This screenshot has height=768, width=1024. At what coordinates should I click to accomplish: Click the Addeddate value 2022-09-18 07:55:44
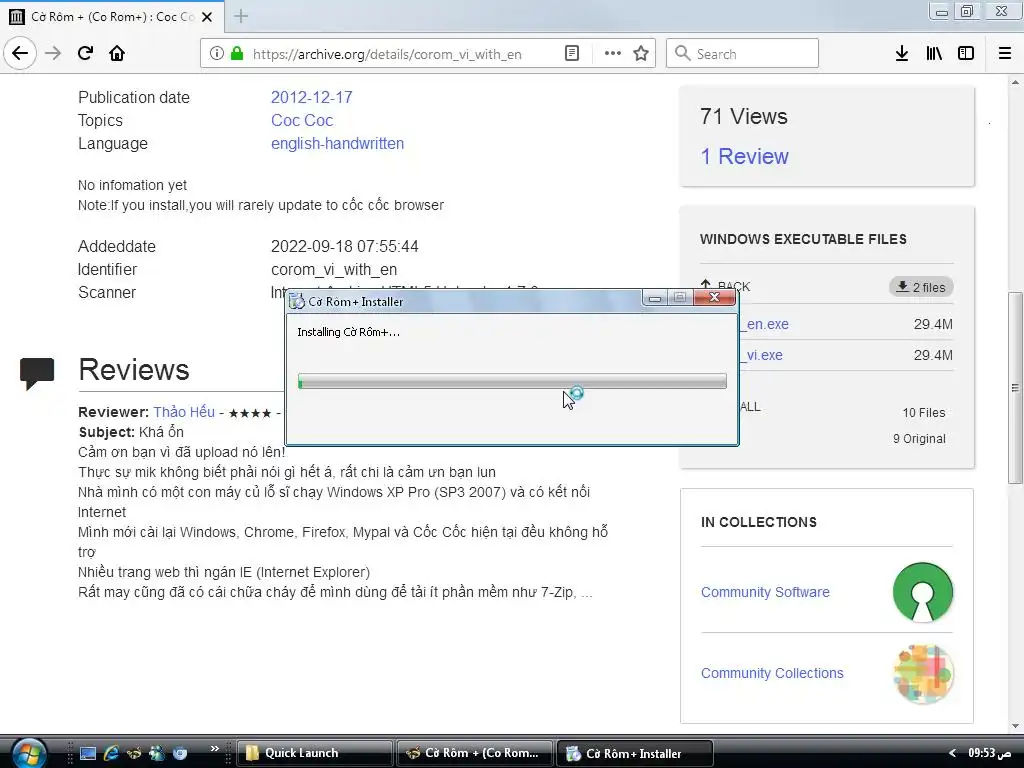click(x=345, y=246)
